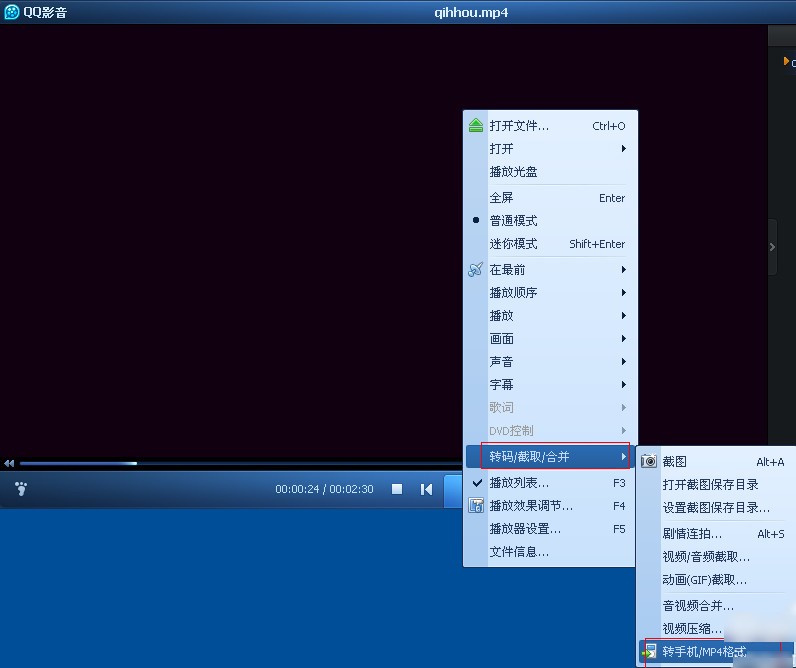Choose 视频/音频截取 from submenu
796x668 pixels.
(706, 557)
